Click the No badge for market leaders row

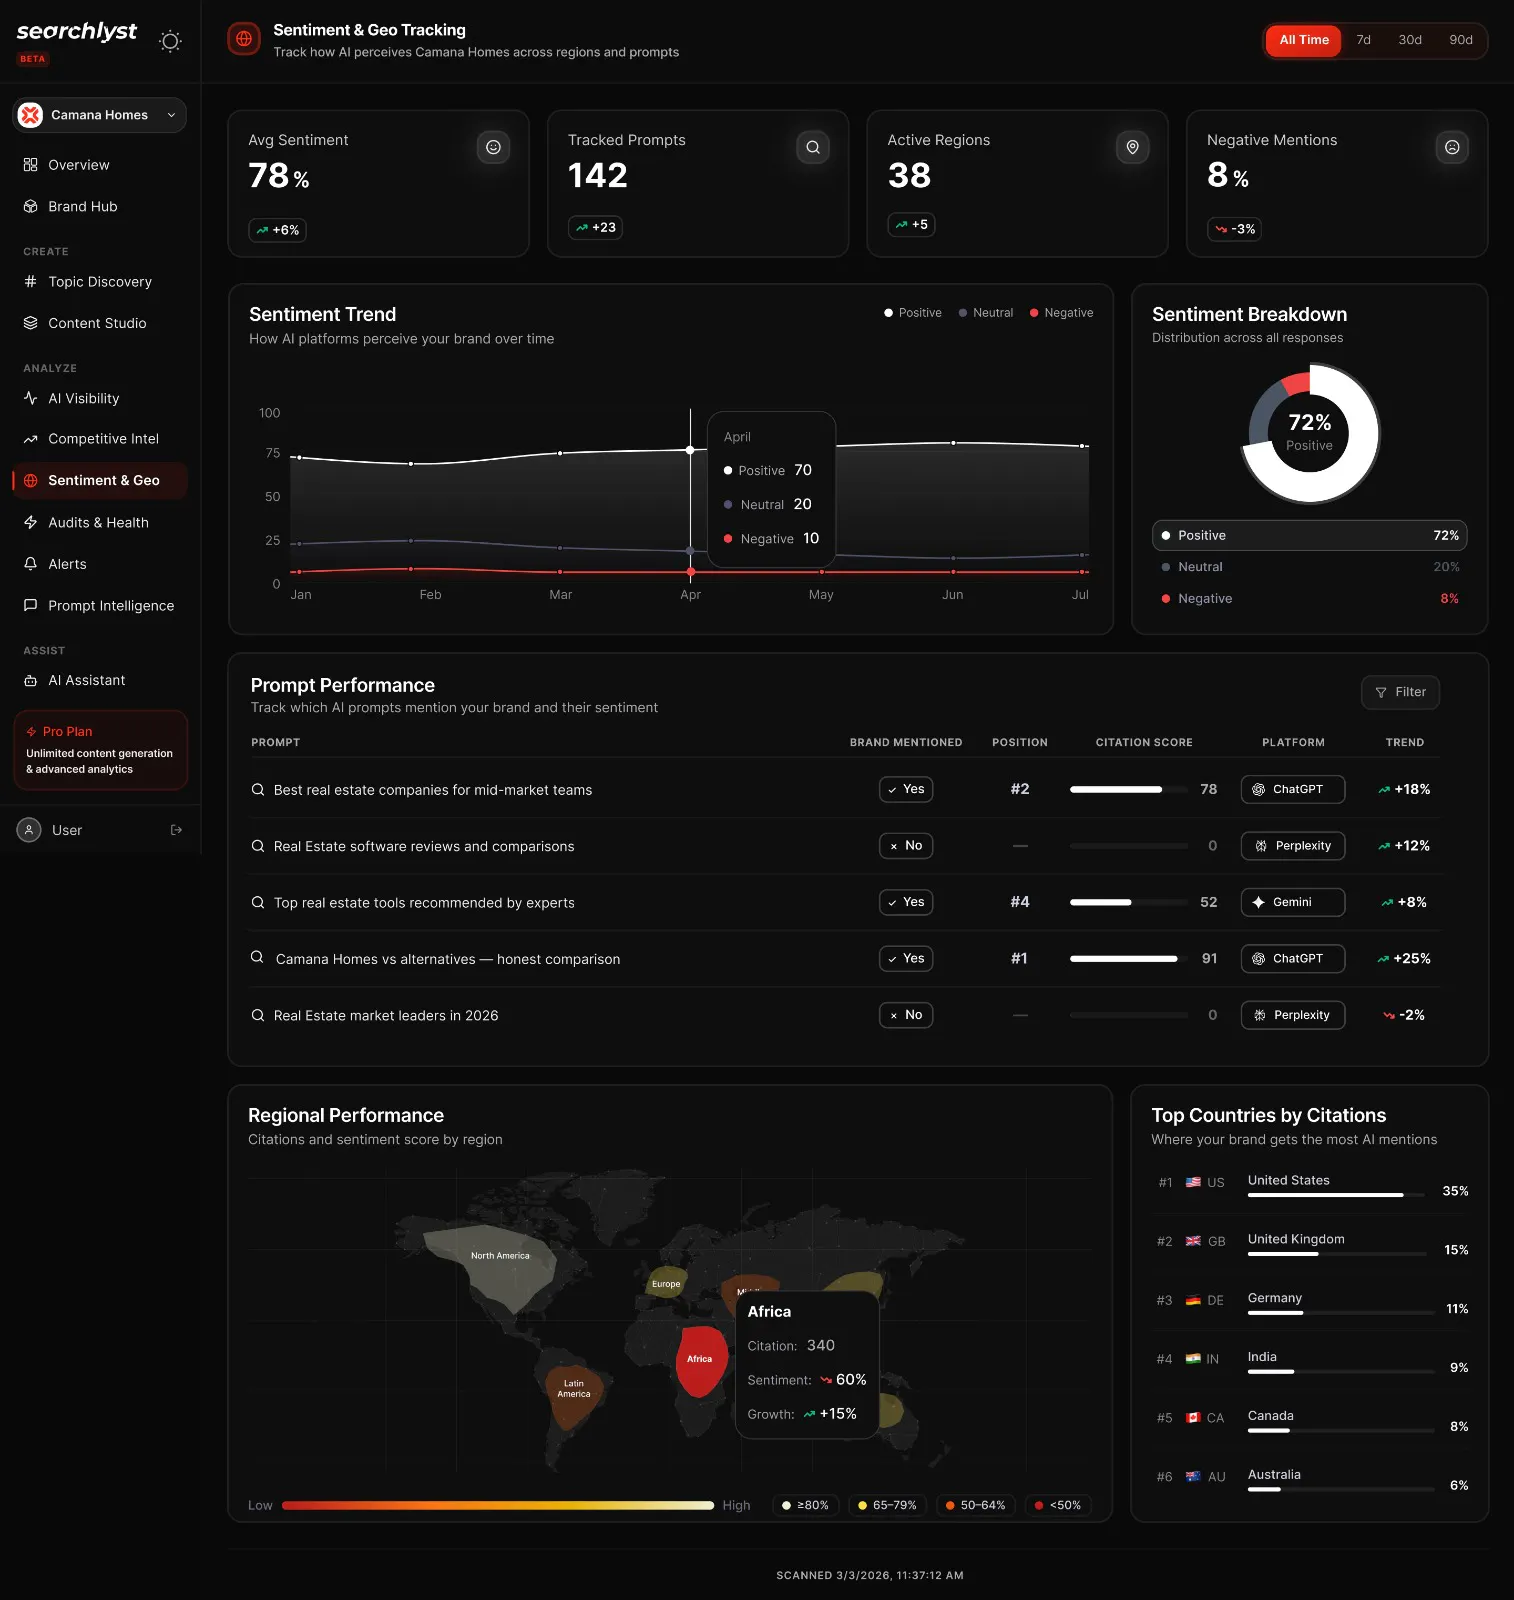pos(906,1015)
